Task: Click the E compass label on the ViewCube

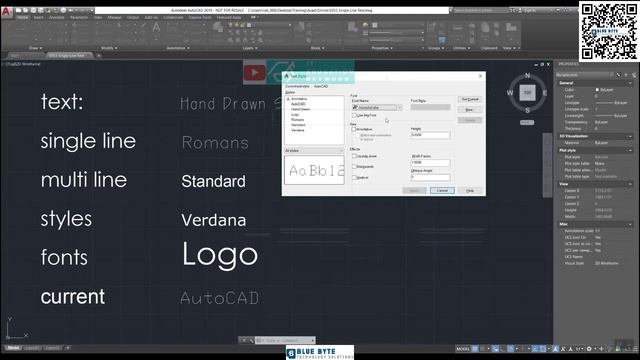Action: [544, 93]
